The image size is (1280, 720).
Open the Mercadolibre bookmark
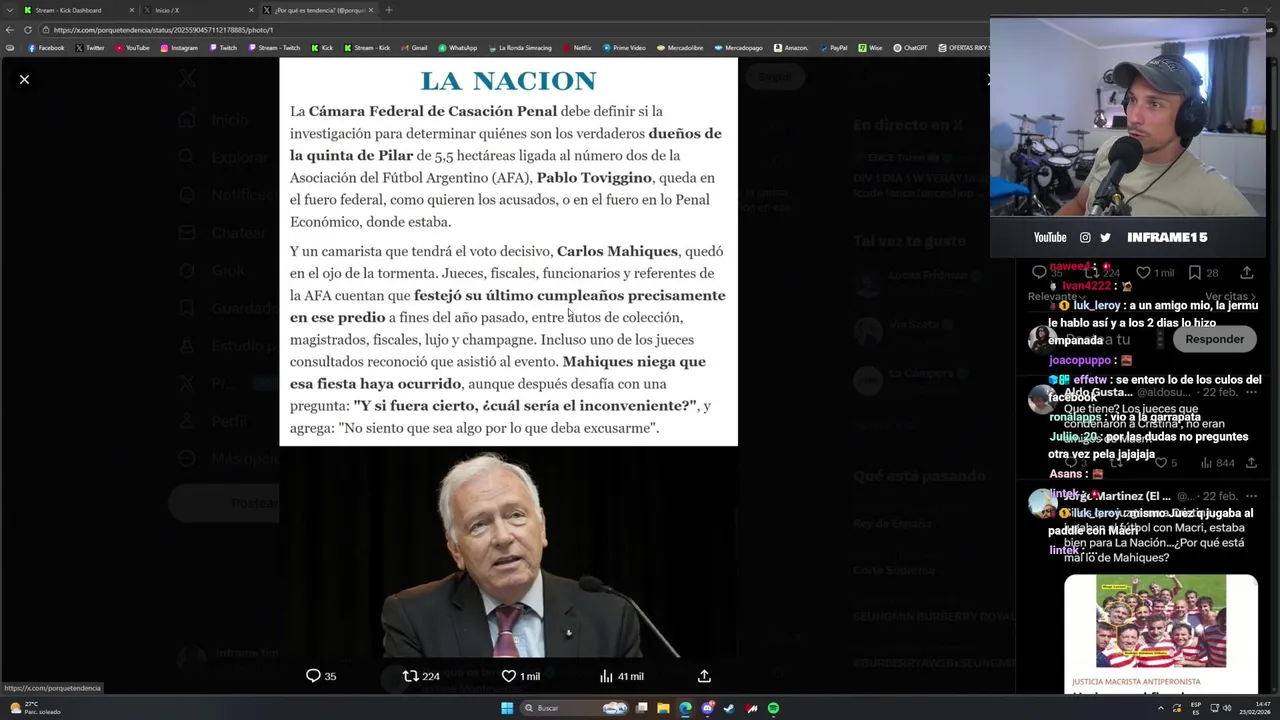point(680,48)
